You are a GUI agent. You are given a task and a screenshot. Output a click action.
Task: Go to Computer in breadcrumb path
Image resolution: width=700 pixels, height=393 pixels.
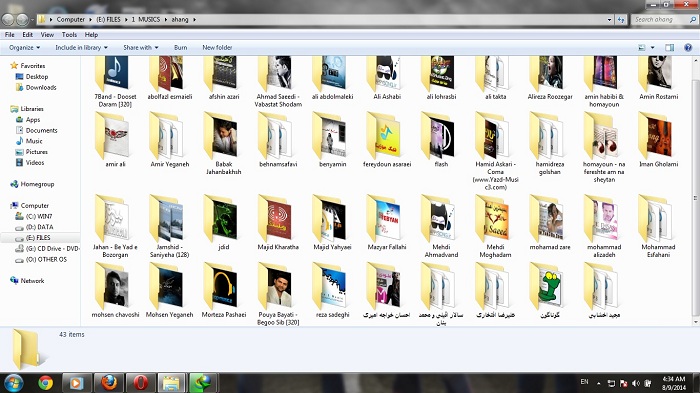pos(71,20)
